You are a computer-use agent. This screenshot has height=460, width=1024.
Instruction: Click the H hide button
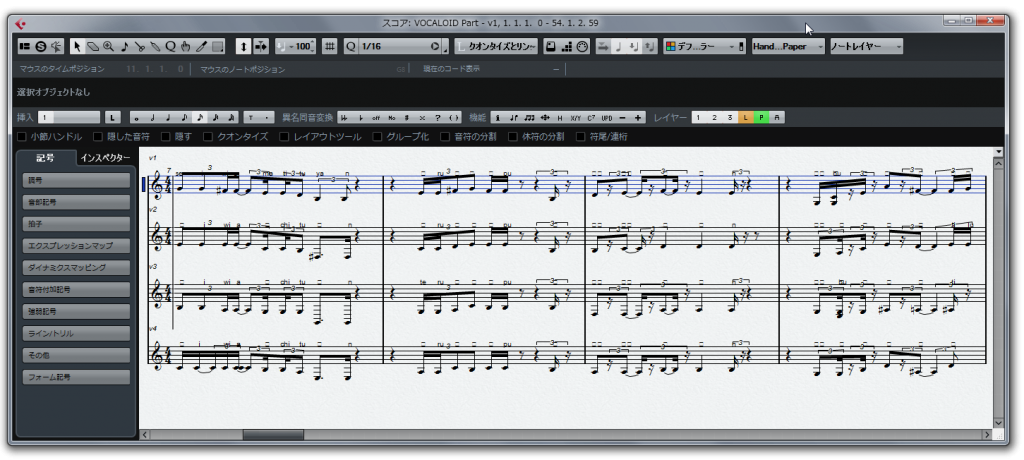(560, 118)
